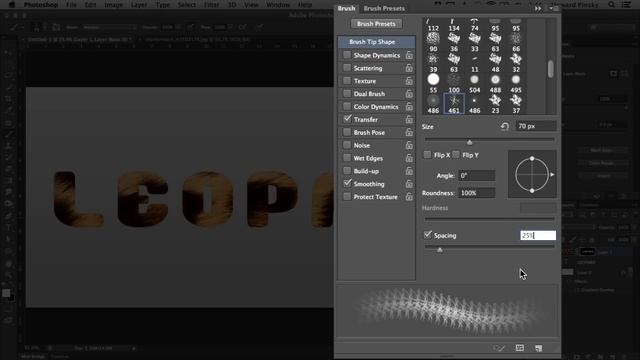This screenshot has height=360, width=640.
Task: Lock the Wet Edges setting
Action: pyautogui.click(x=409, y=158)
